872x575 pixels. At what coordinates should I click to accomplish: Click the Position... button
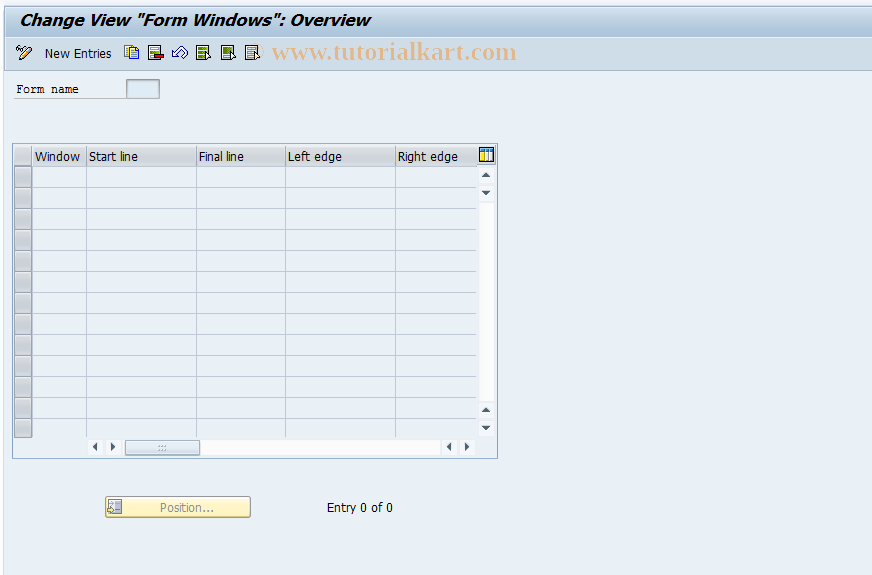pyautogui.click(x=178, y=507)
